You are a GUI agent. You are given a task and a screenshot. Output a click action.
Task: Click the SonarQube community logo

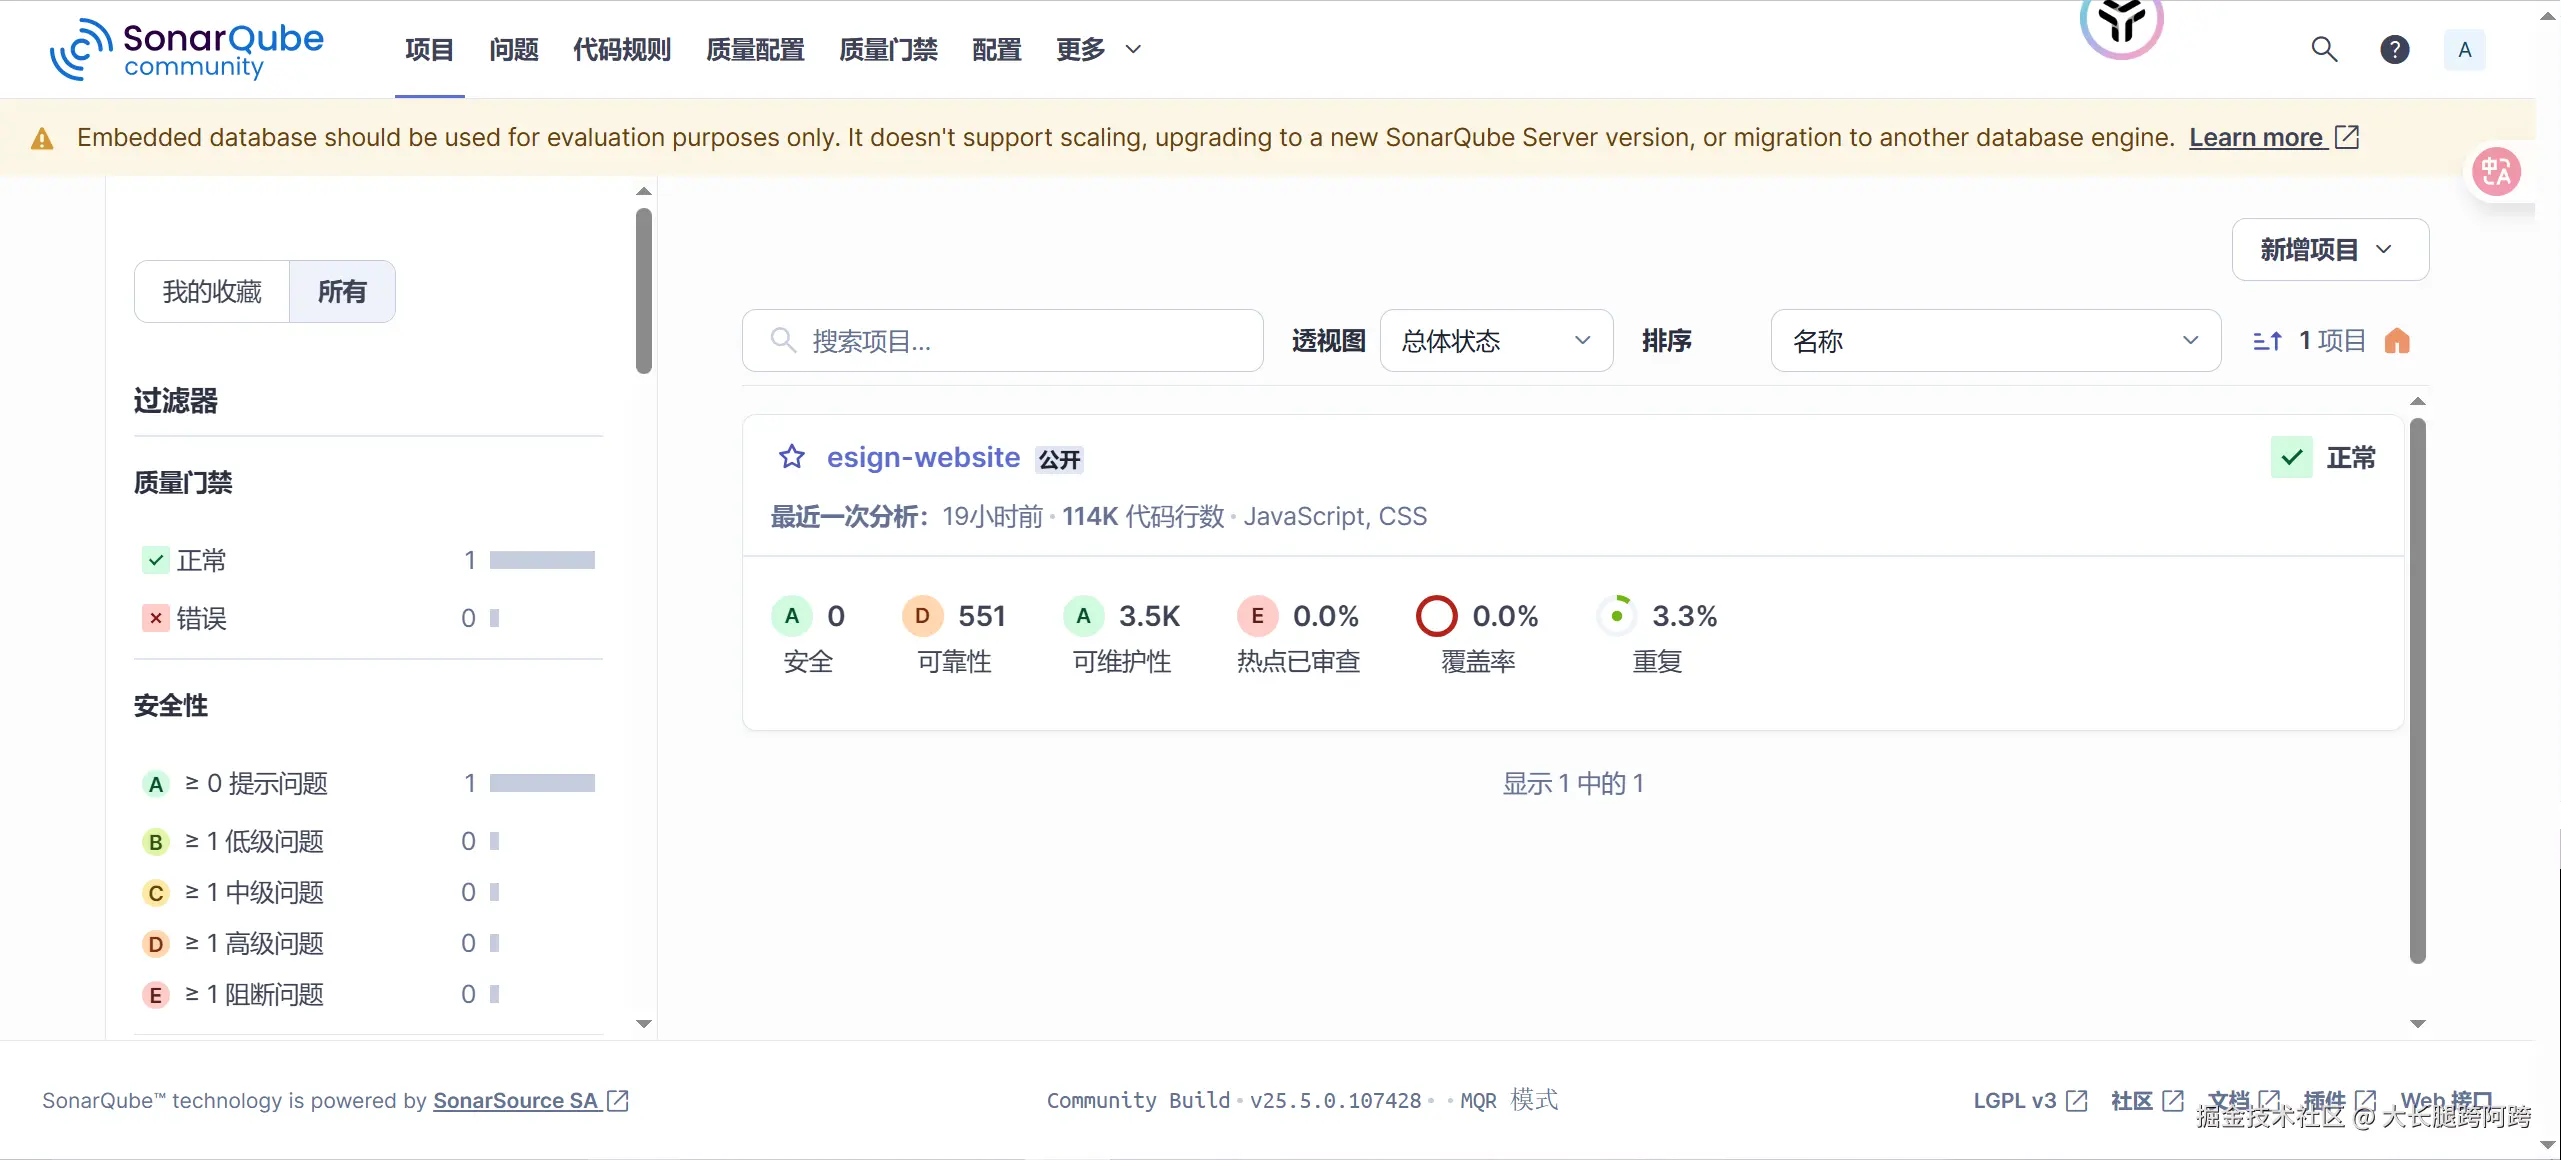pyautogui.click(x=187, y=49)
